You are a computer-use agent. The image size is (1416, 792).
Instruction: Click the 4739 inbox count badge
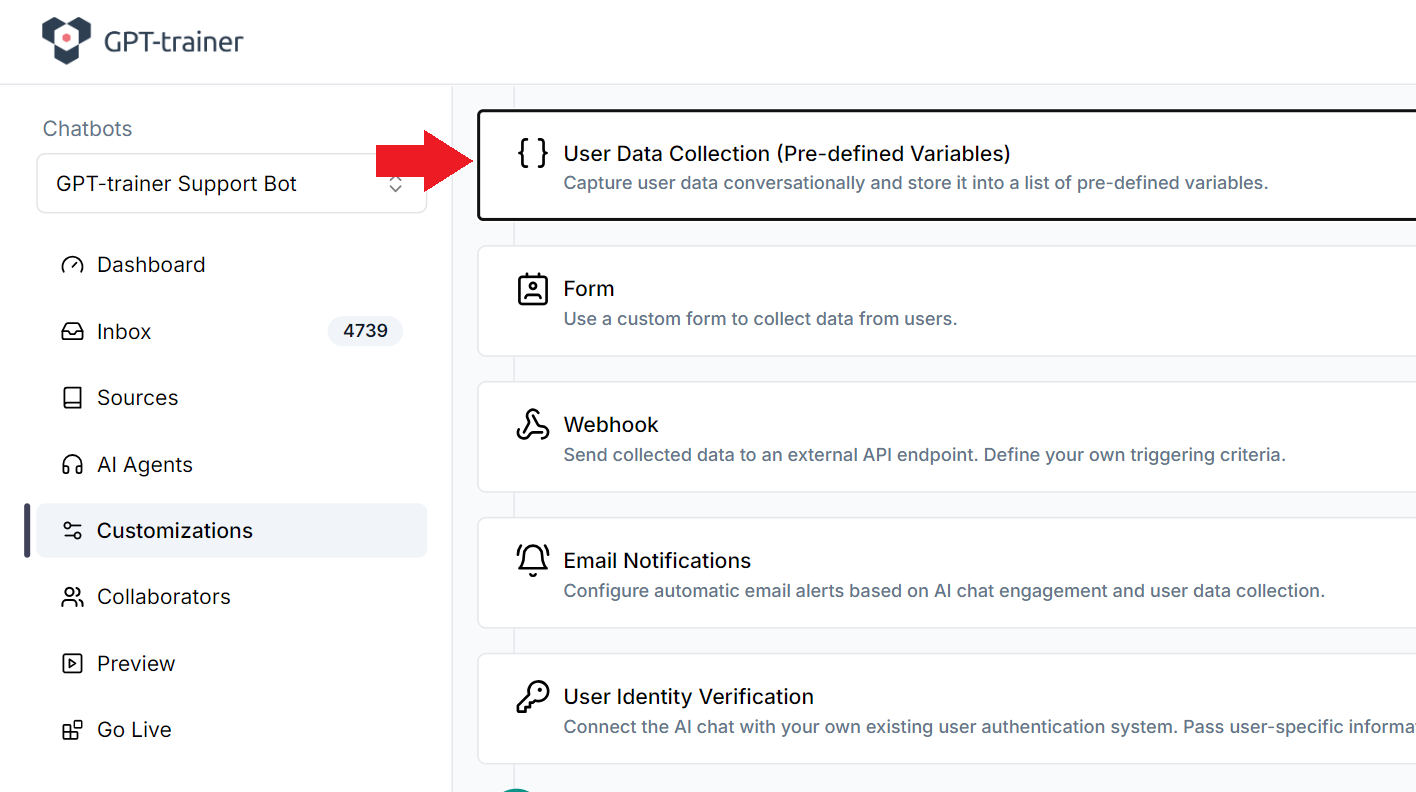click(x=365, y=331)
